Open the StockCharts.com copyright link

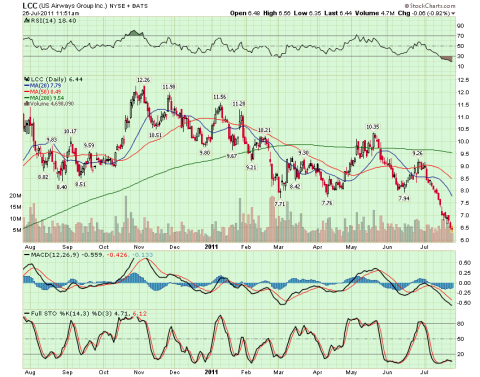click(x=430, y=6)
